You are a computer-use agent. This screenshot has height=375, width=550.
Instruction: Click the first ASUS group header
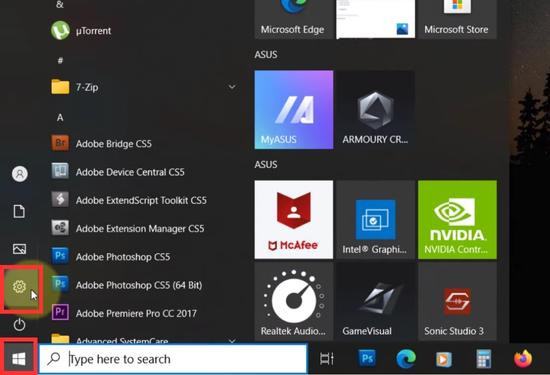[266, 55]
